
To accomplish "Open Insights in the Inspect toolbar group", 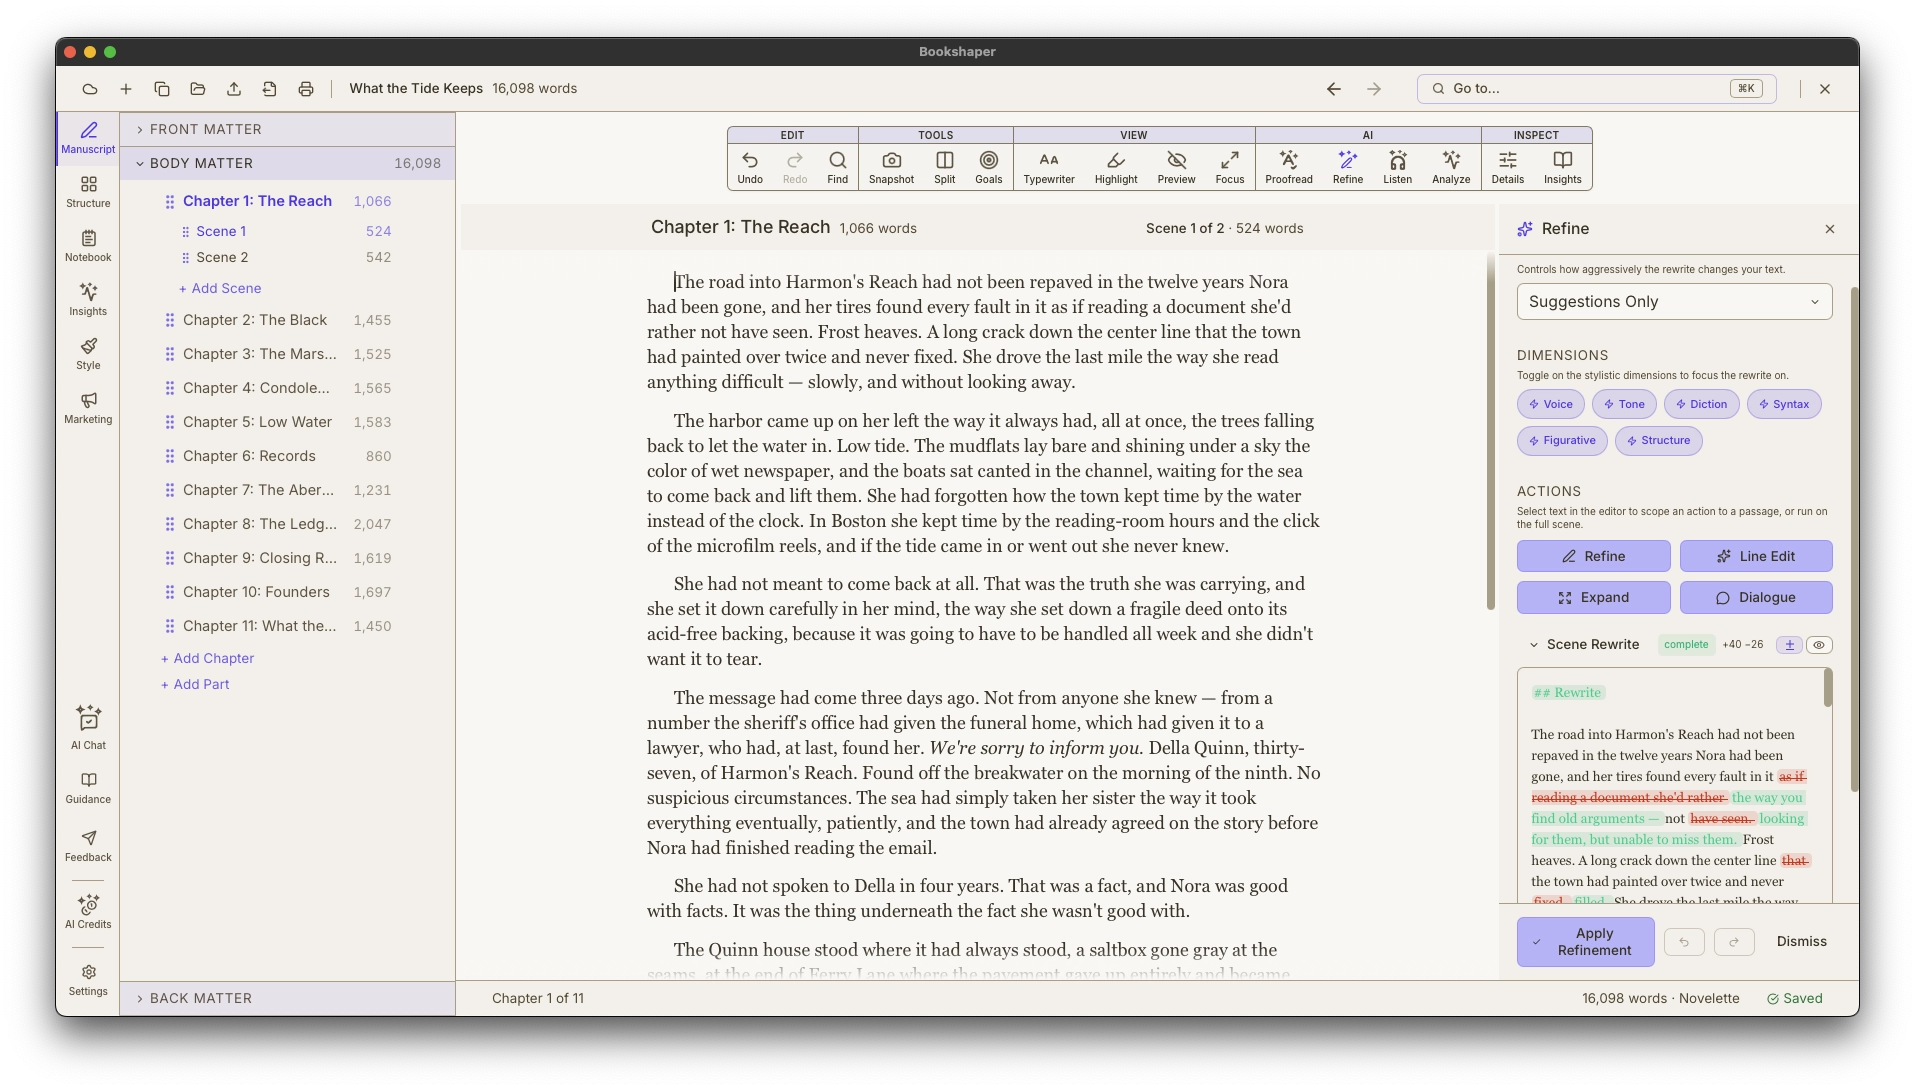I will coord(1562,167).
